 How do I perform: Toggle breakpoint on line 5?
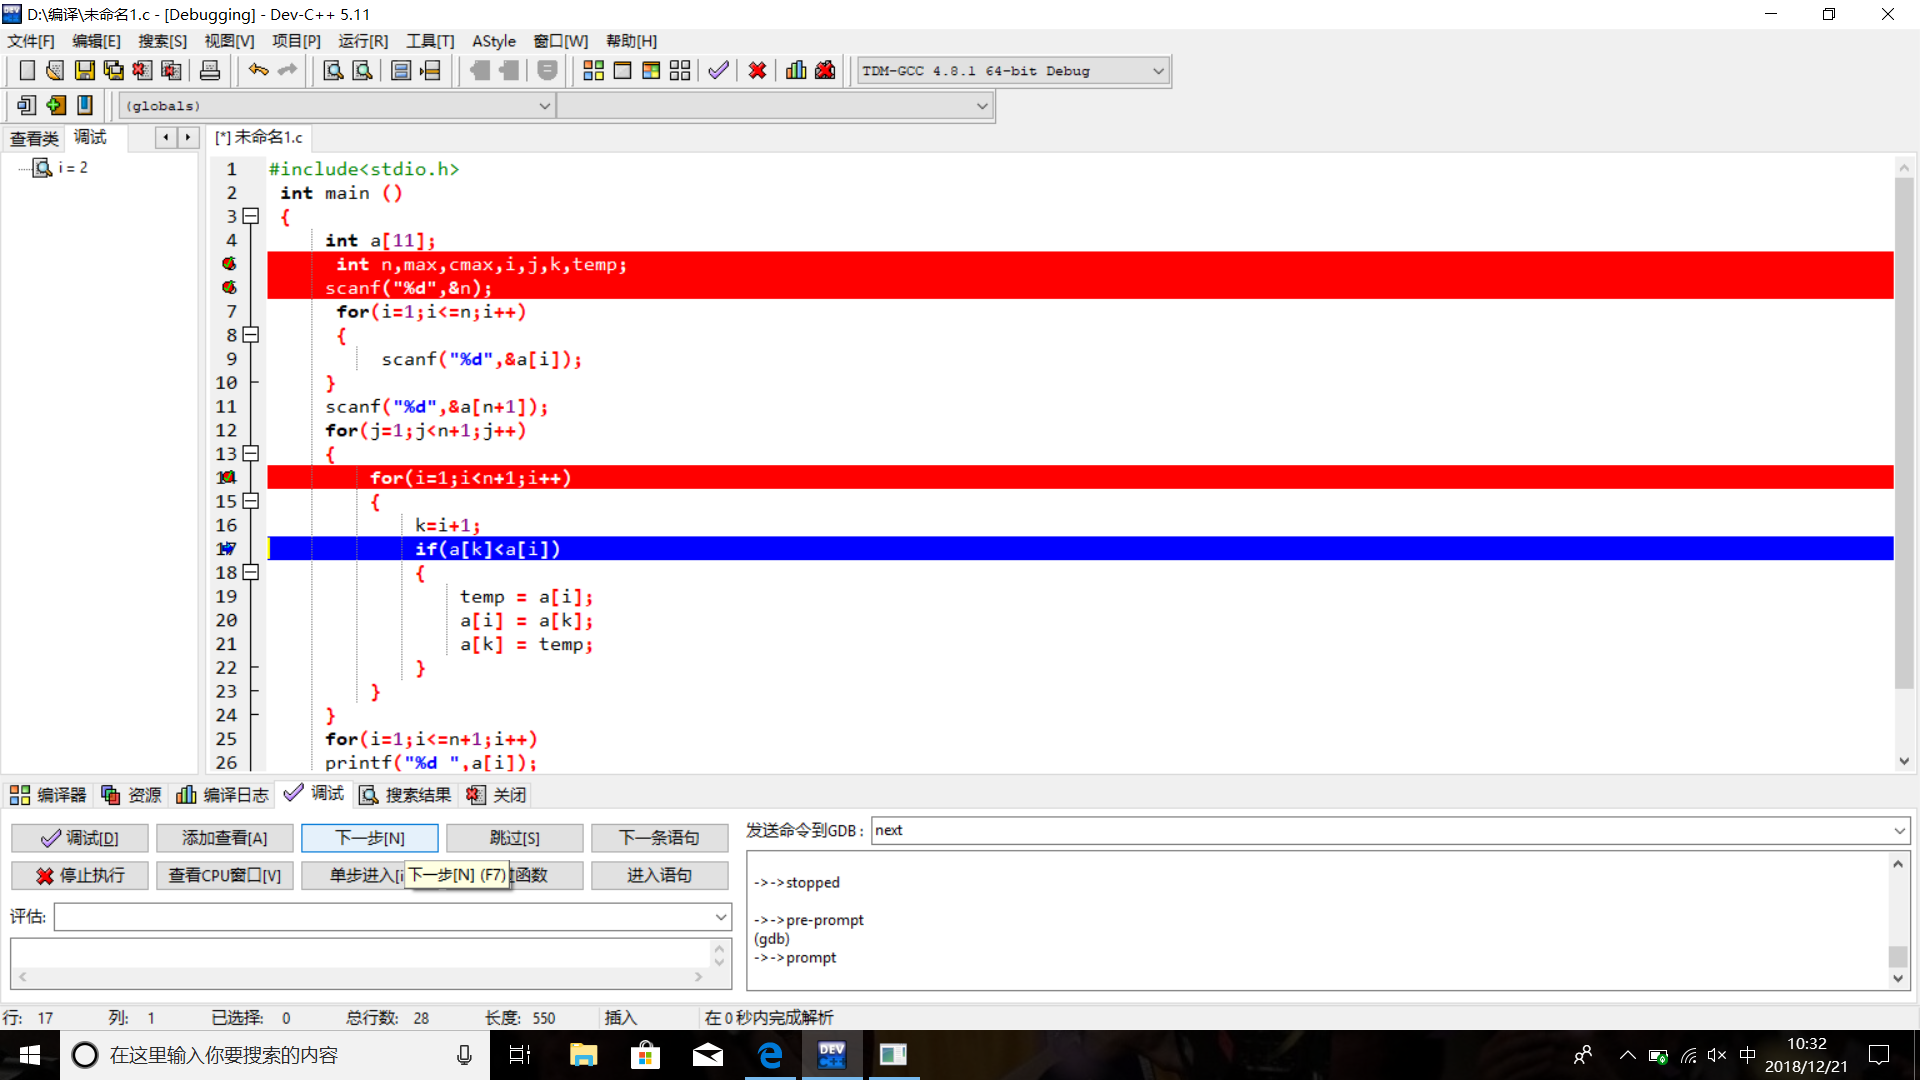229,264
